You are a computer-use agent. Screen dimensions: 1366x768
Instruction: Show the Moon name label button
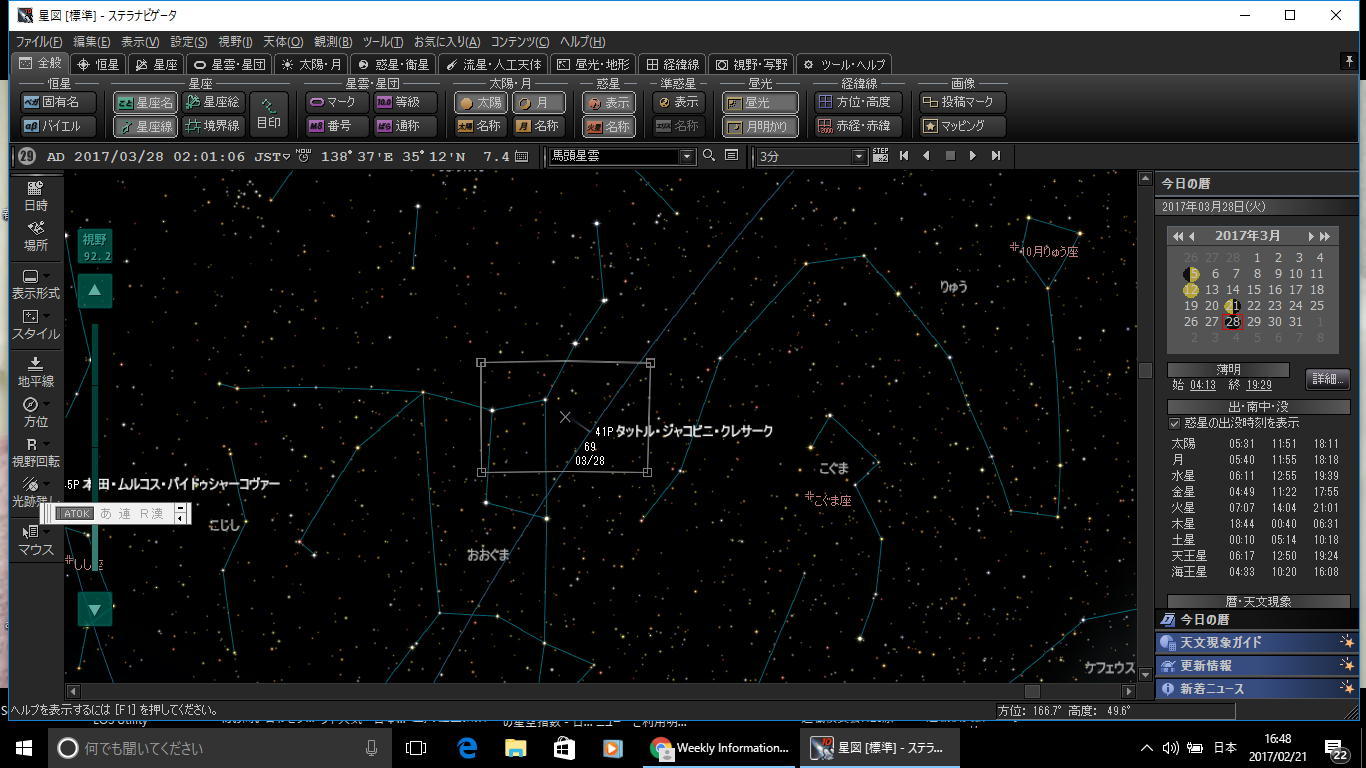(539, 126)
